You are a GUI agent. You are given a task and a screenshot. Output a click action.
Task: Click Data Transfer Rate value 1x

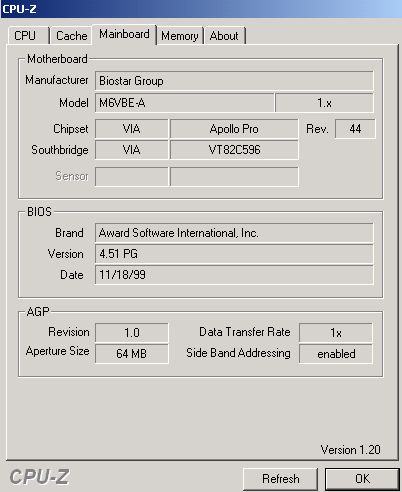(336, 333)
